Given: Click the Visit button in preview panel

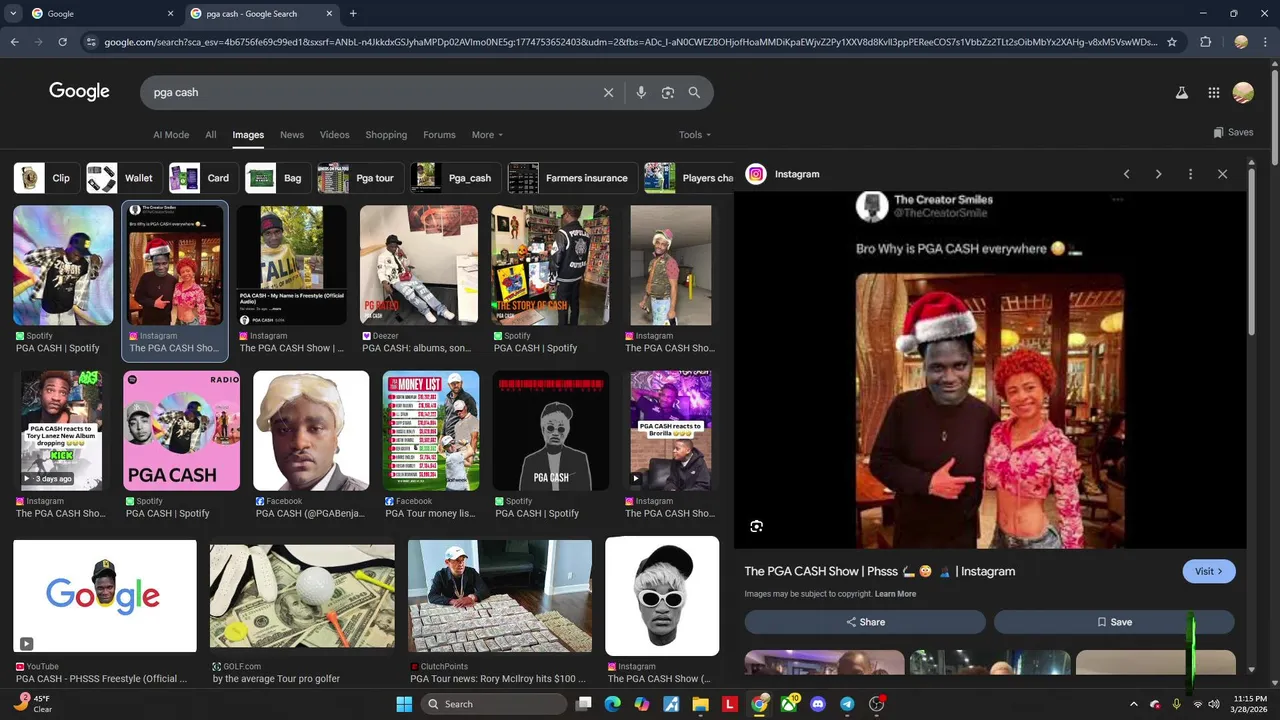Looking at the screenshot, I should 1209,571.
